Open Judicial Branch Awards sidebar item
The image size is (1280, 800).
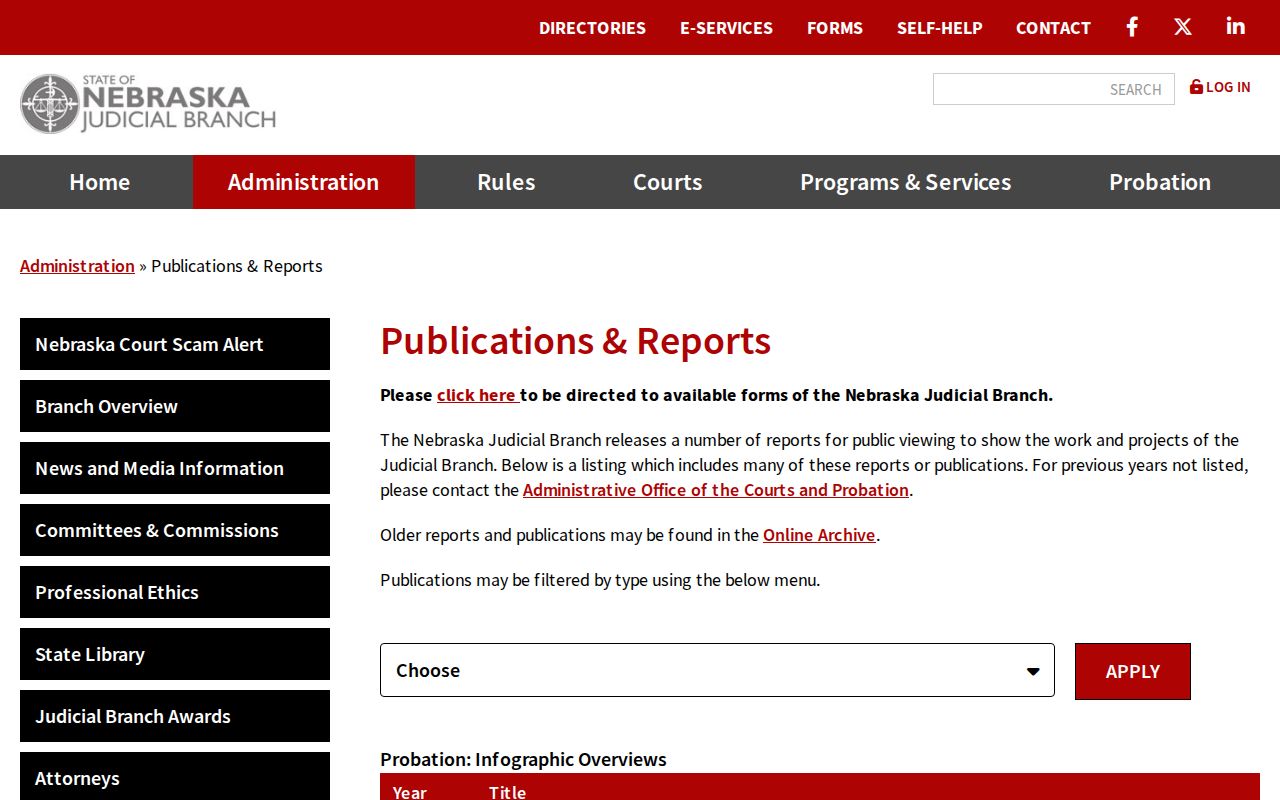[175, 716]
